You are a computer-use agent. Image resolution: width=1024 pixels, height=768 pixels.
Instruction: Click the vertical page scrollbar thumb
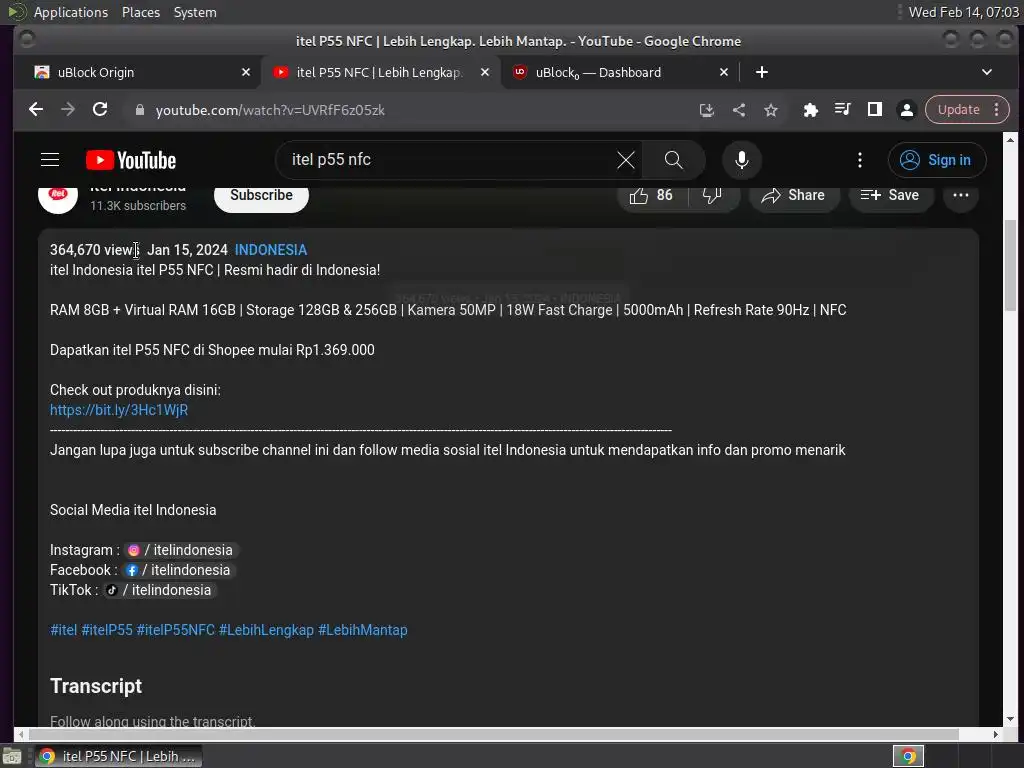[x=1010, y=266]
